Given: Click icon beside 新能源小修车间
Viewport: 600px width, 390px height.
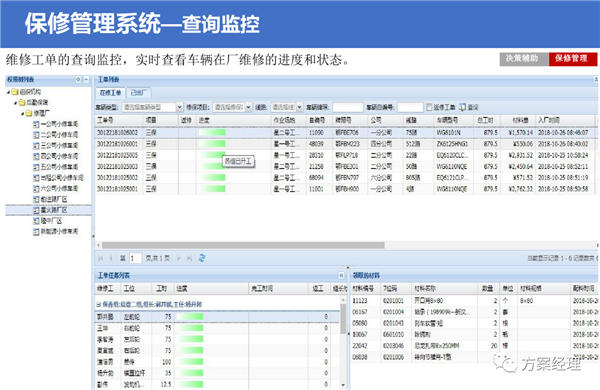Looking at the screenshot, I should [x=36, y=232].
